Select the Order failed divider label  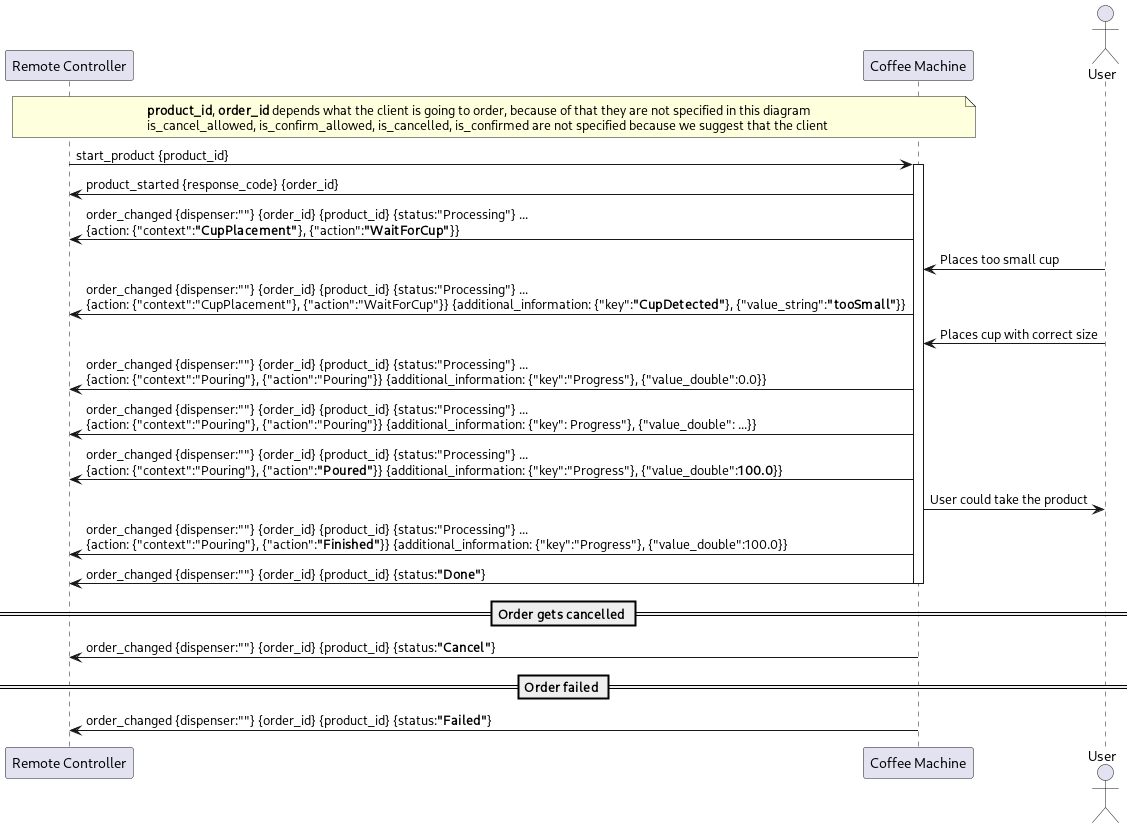[x=563, y=686]
